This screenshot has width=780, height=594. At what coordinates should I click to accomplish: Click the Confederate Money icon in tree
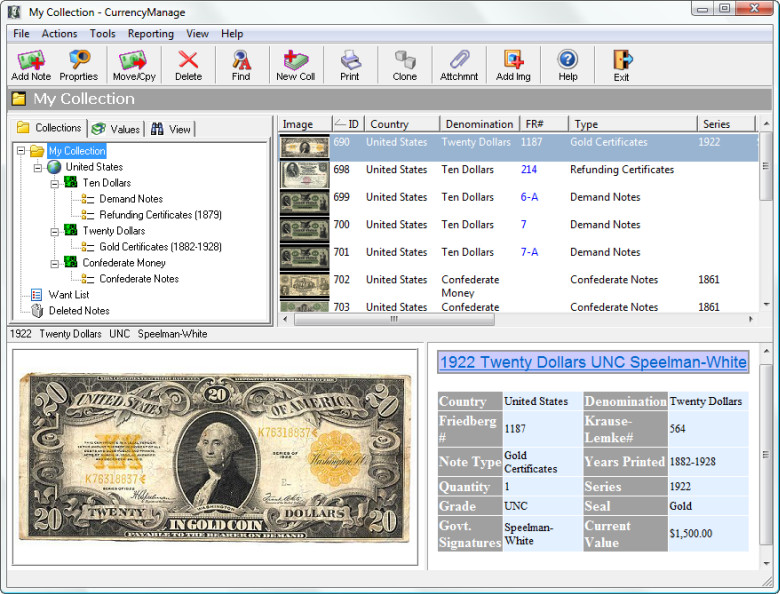pos(71,262)
